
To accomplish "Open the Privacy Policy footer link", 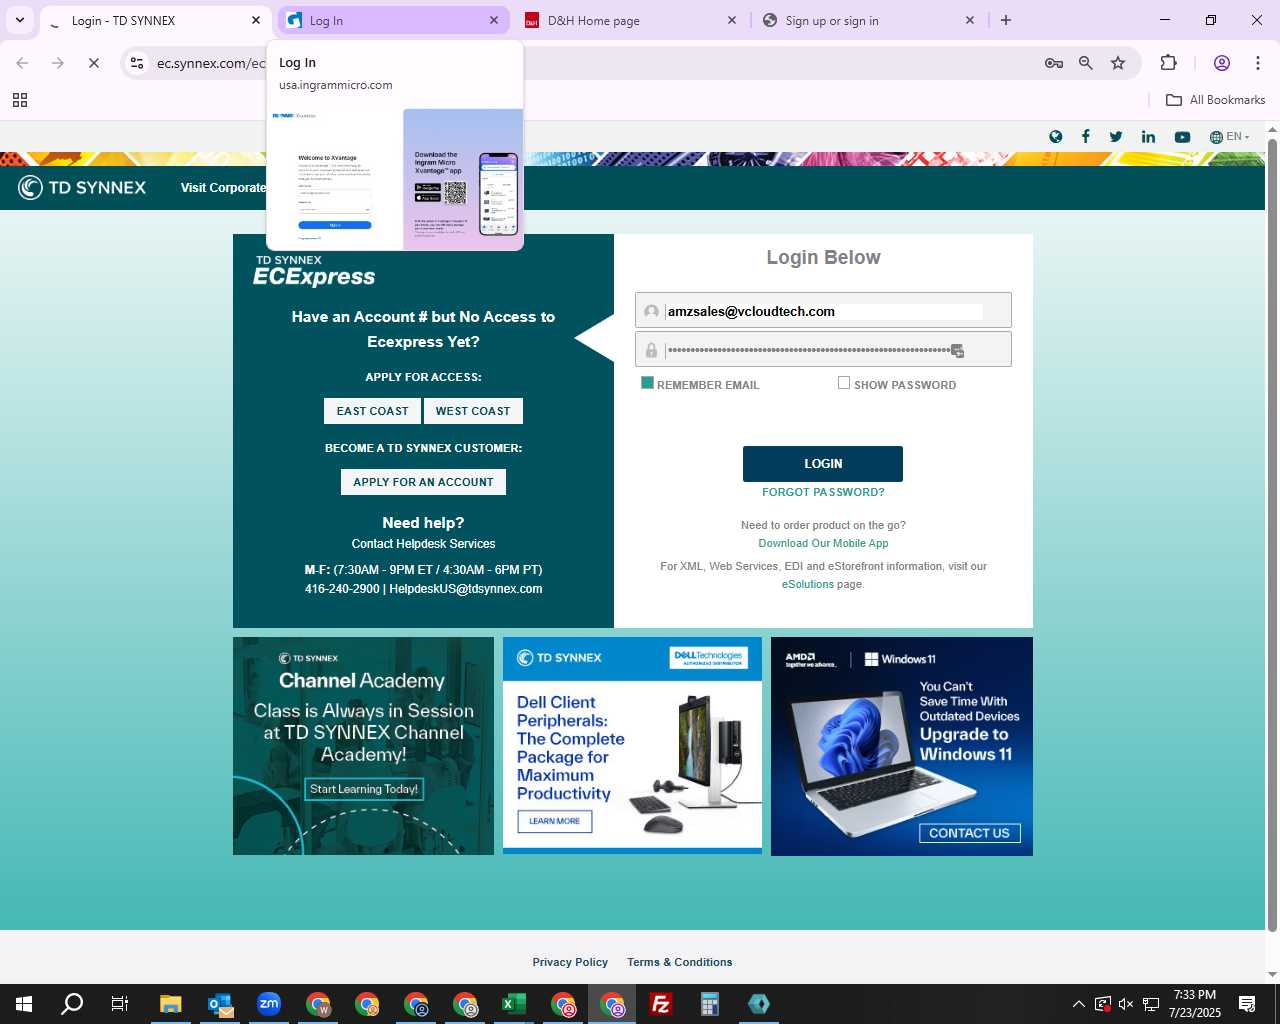I will pyautogui.click(x=570, y=962).
